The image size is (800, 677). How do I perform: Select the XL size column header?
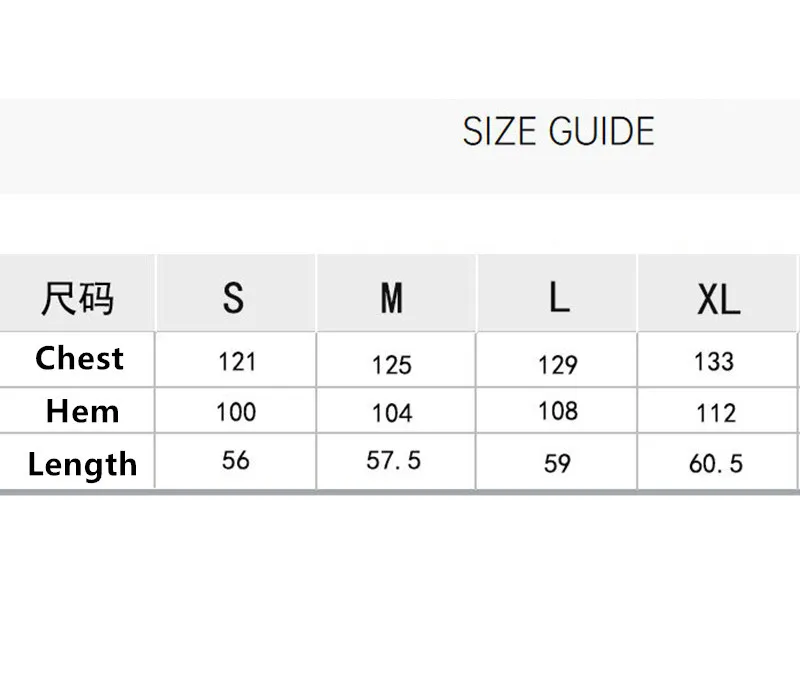(x=717, y=298)
